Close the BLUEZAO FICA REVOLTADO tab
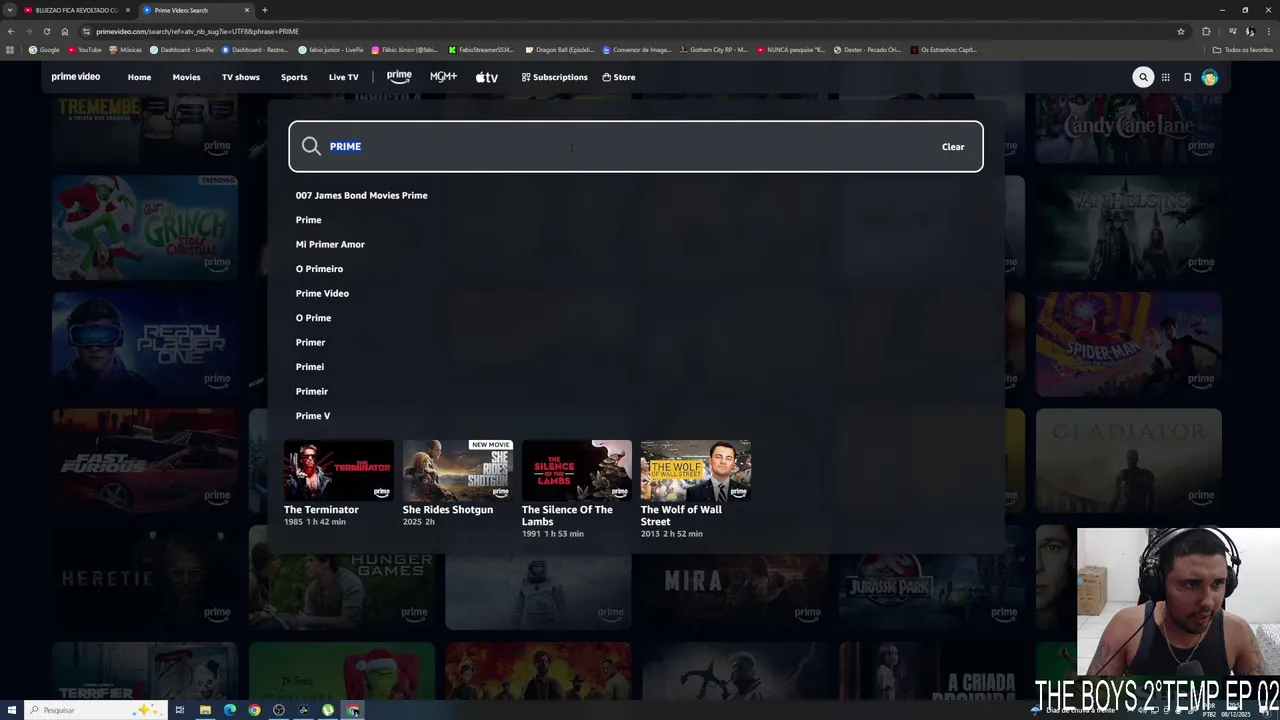Viewport: 1280px width, 720px height. pos(128,10)
